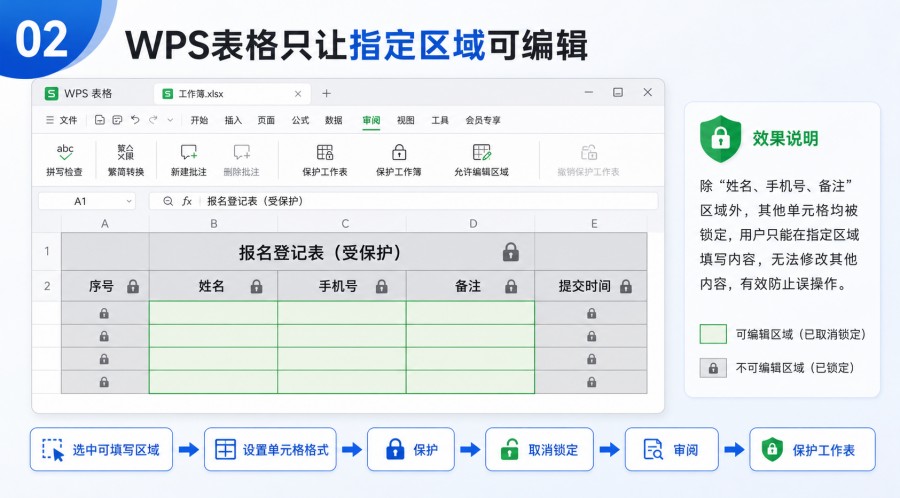
Task: Open 保护工作簿 protect workbook
Action: click(399, 159)
